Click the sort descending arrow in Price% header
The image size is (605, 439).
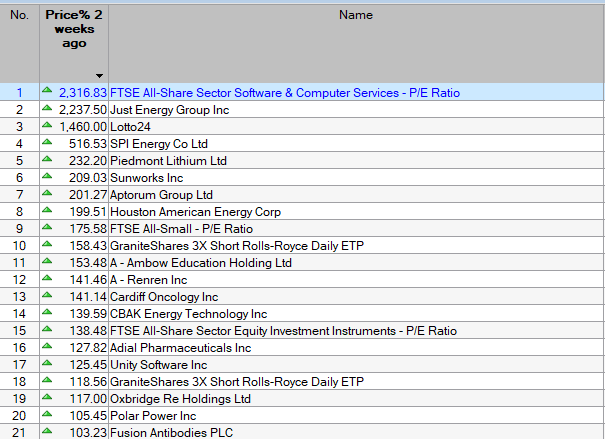pyautogui.click(x=99, y=76)
